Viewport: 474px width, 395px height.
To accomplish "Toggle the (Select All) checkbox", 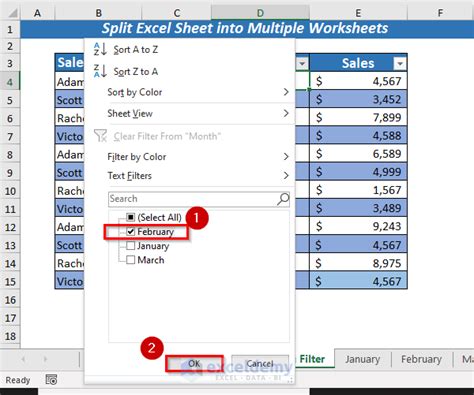I will (131, 218).
